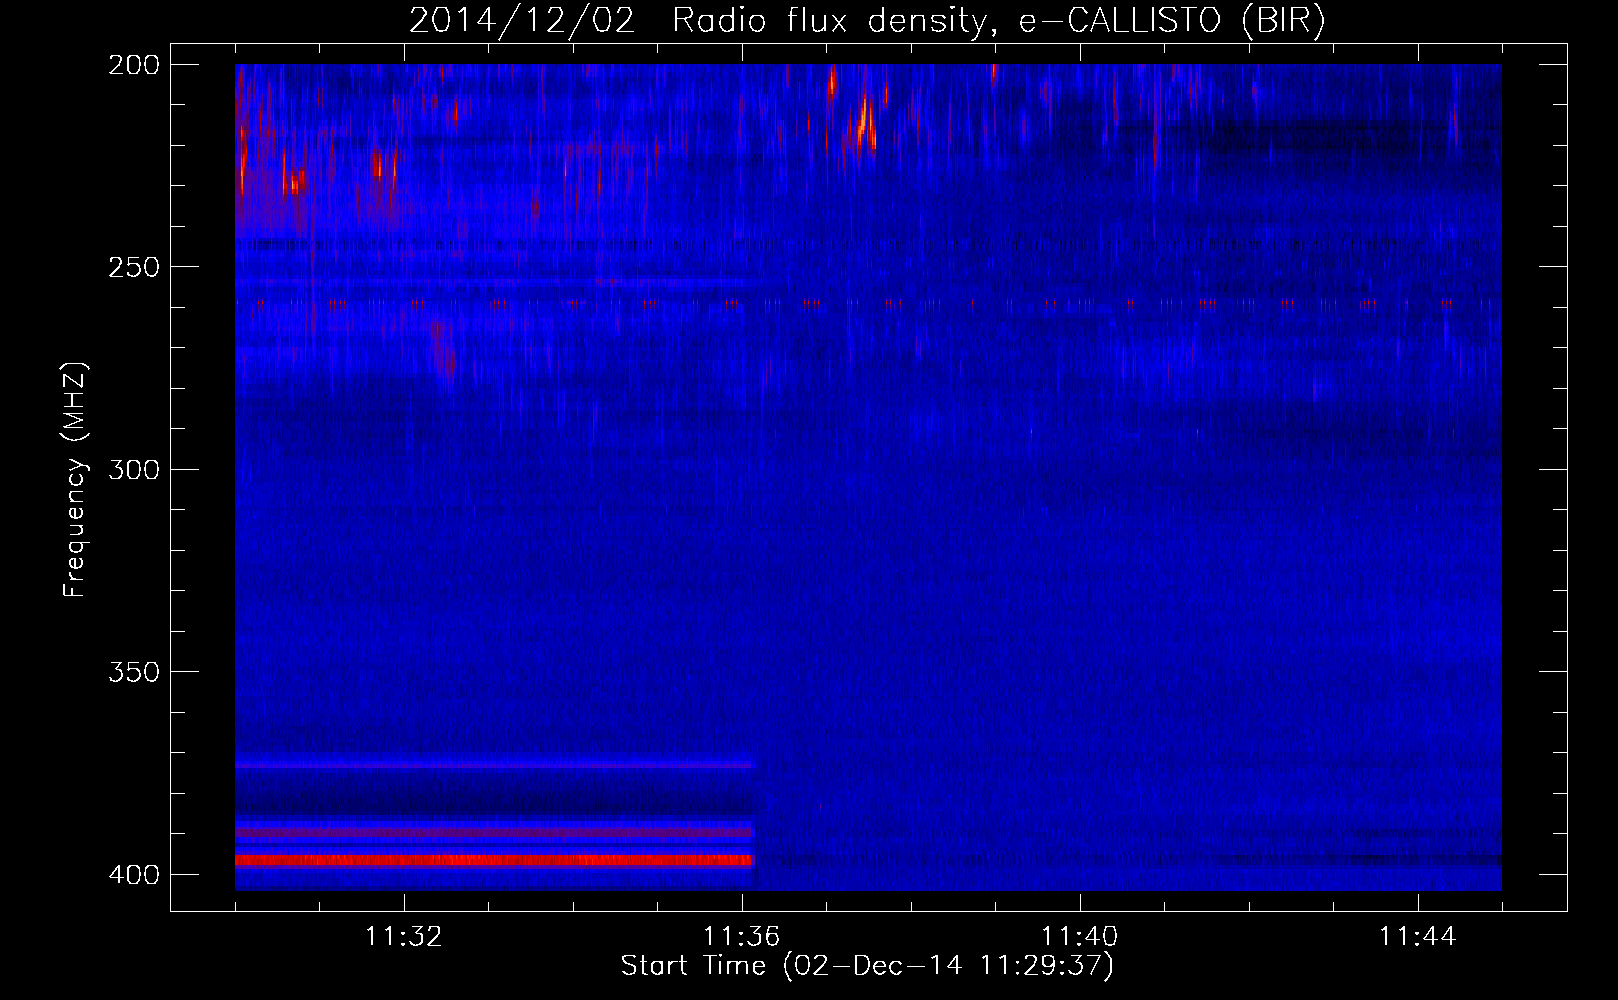The image size is (1618, 1000).
Task: Click the plot title with date 2014/12/02
Action: pyautogui.click(x=867, y=20)
